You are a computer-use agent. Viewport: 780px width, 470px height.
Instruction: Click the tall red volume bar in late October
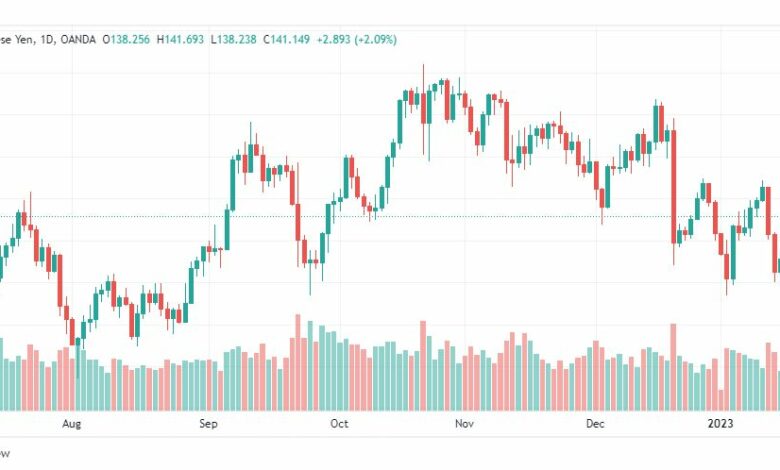click(x=423, y=366)
